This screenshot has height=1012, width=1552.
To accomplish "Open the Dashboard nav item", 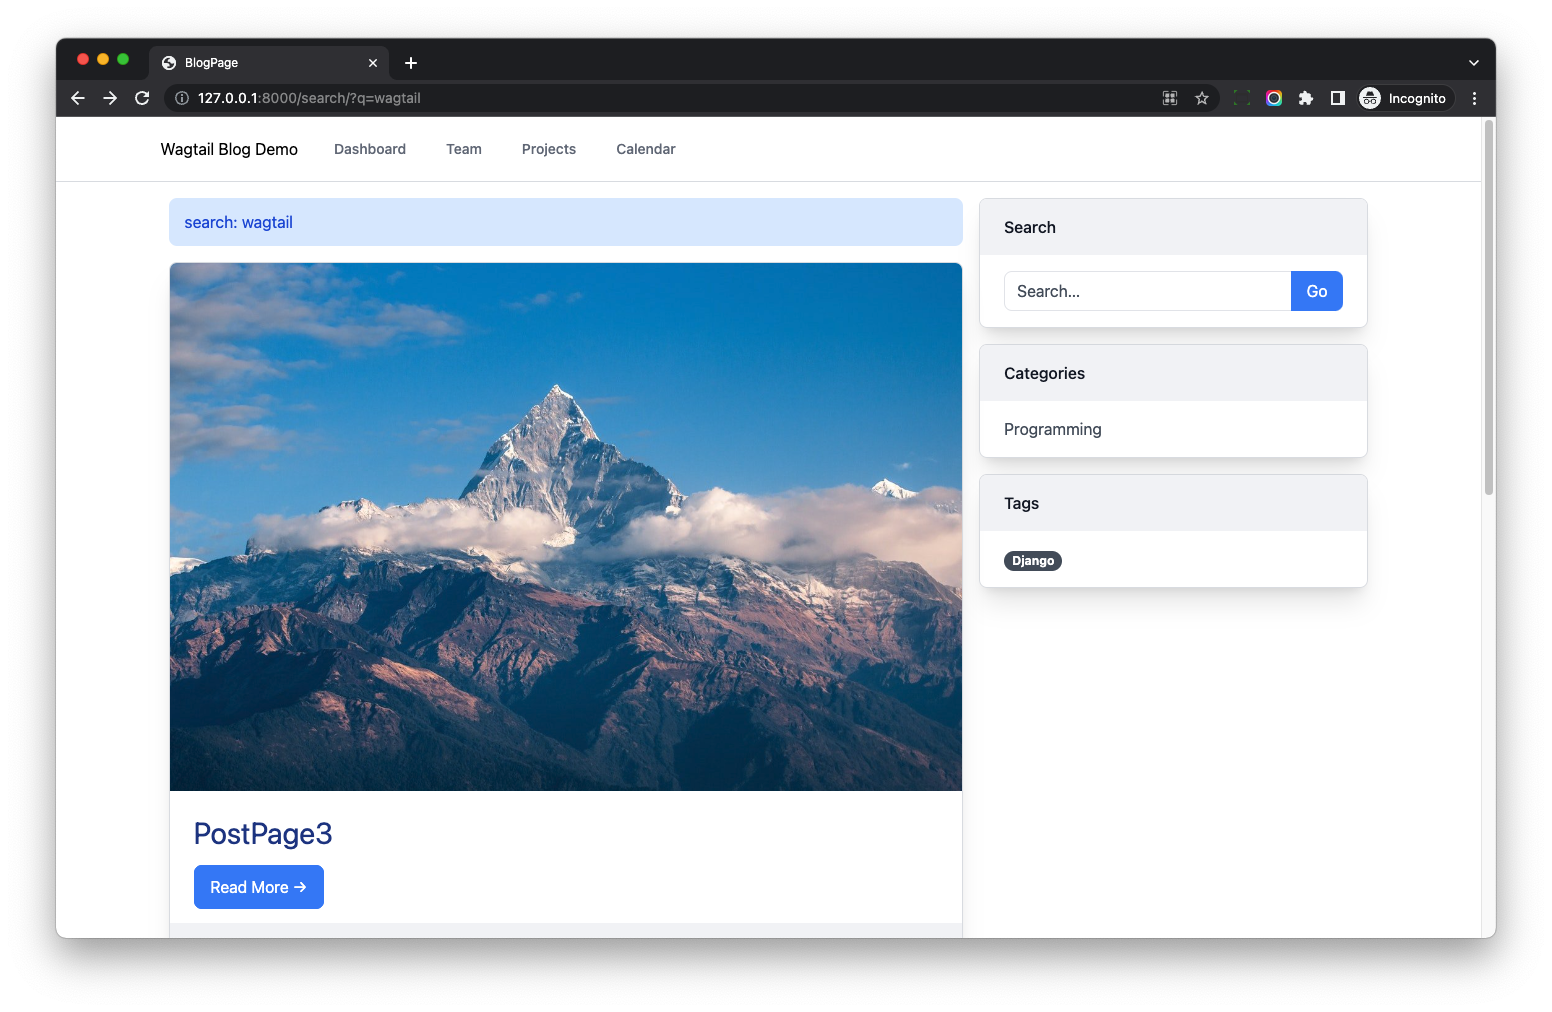I will point(370,149).
